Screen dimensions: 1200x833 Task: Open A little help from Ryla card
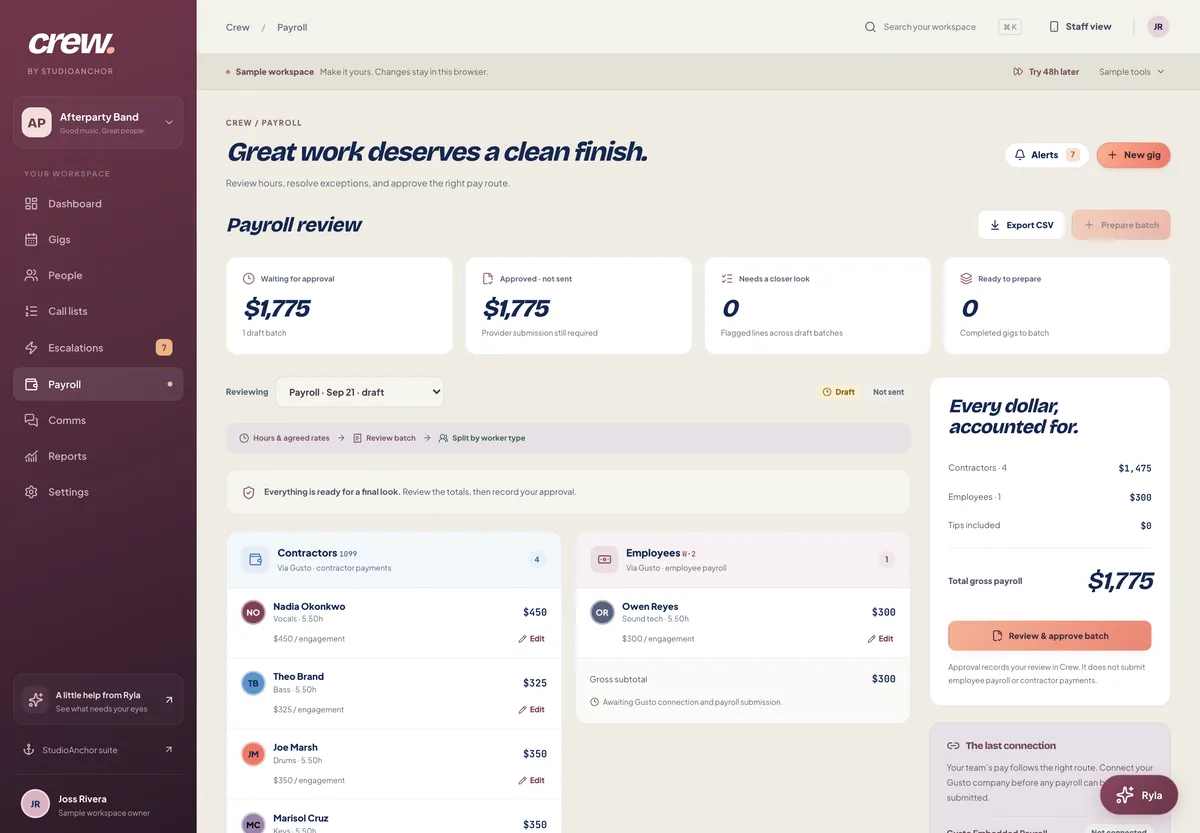point(98,700)
